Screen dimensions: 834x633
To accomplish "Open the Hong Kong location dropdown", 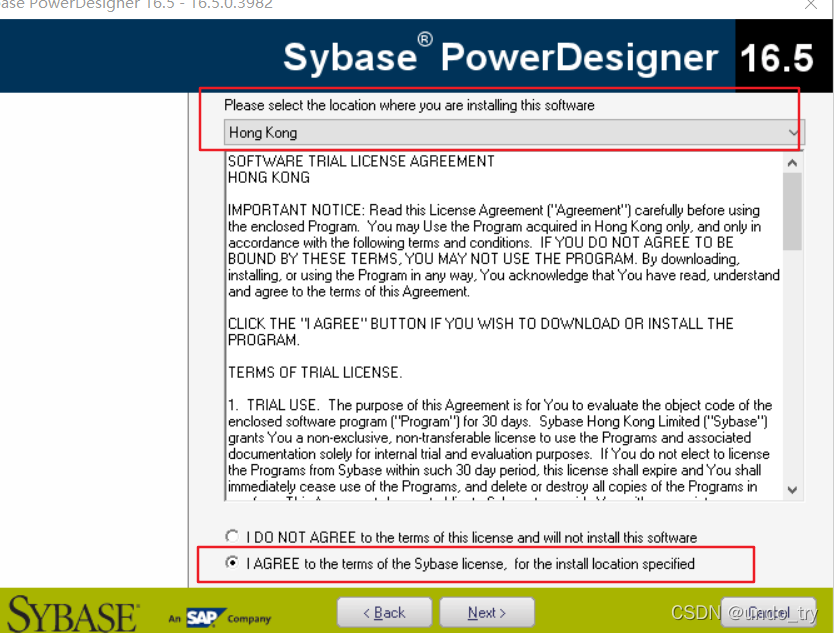I will 514,132.
